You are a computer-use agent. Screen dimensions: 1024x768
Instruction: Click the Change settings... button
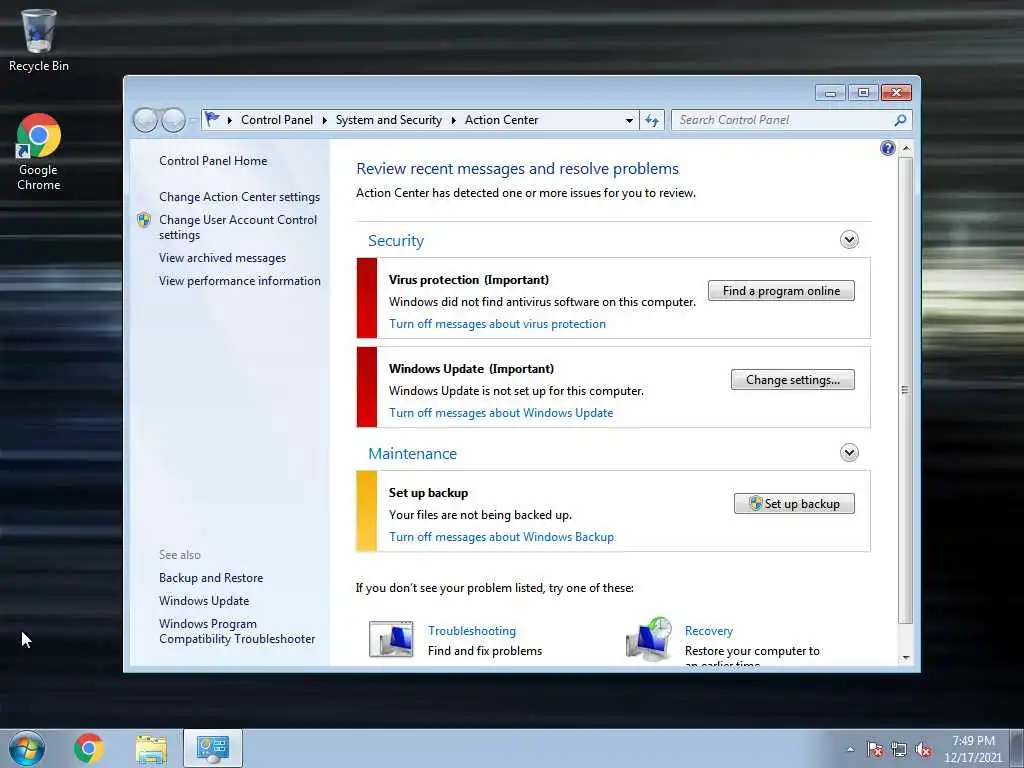click(x=793, y=379)
